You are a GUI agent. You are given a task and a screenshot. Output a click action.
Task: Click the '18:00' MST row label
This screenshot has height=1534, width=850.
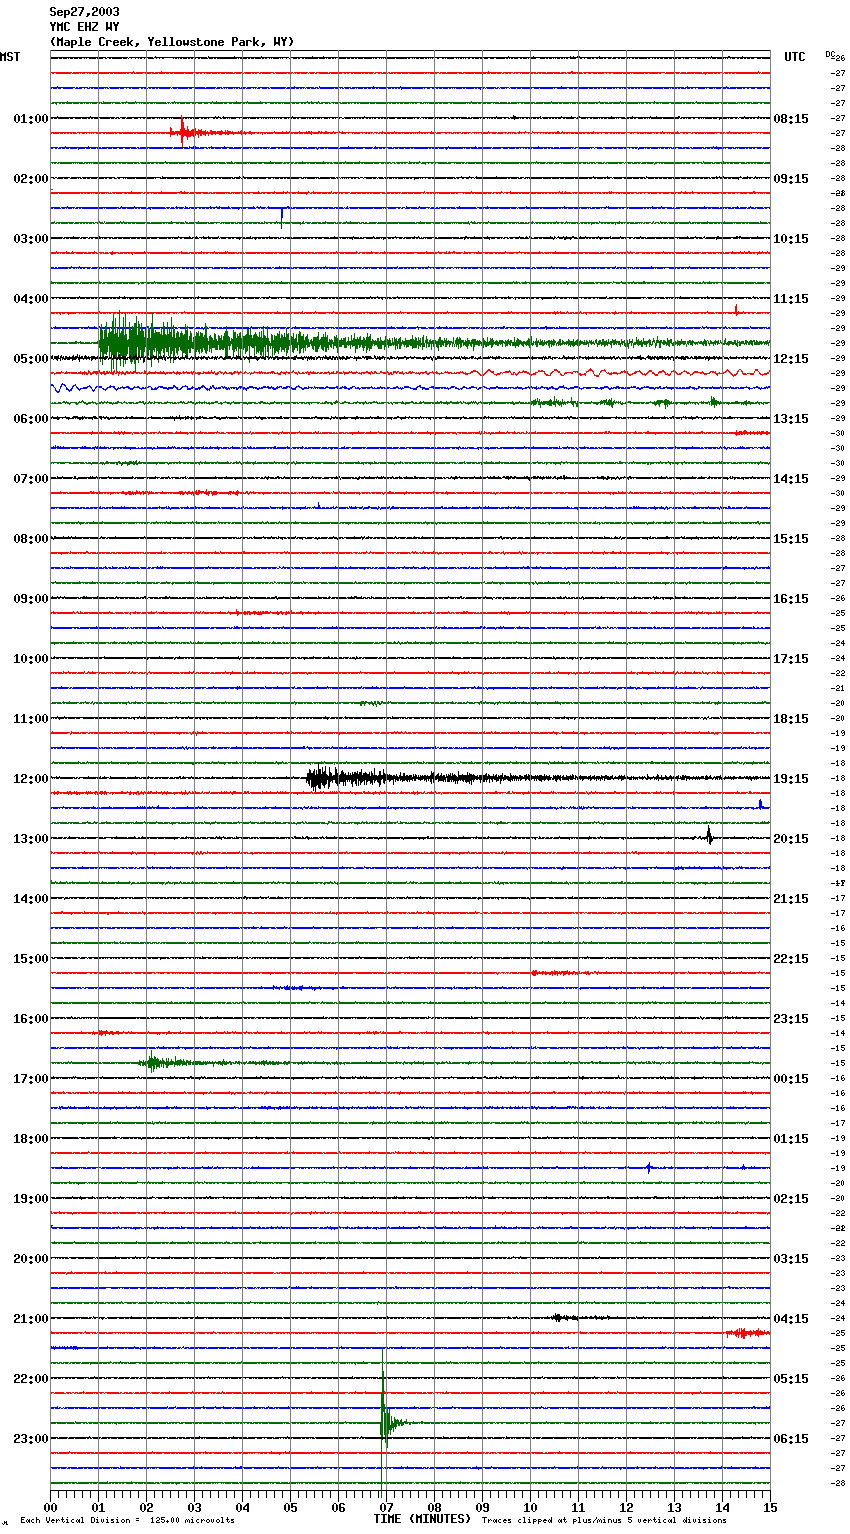click(x=31, y=1139)
